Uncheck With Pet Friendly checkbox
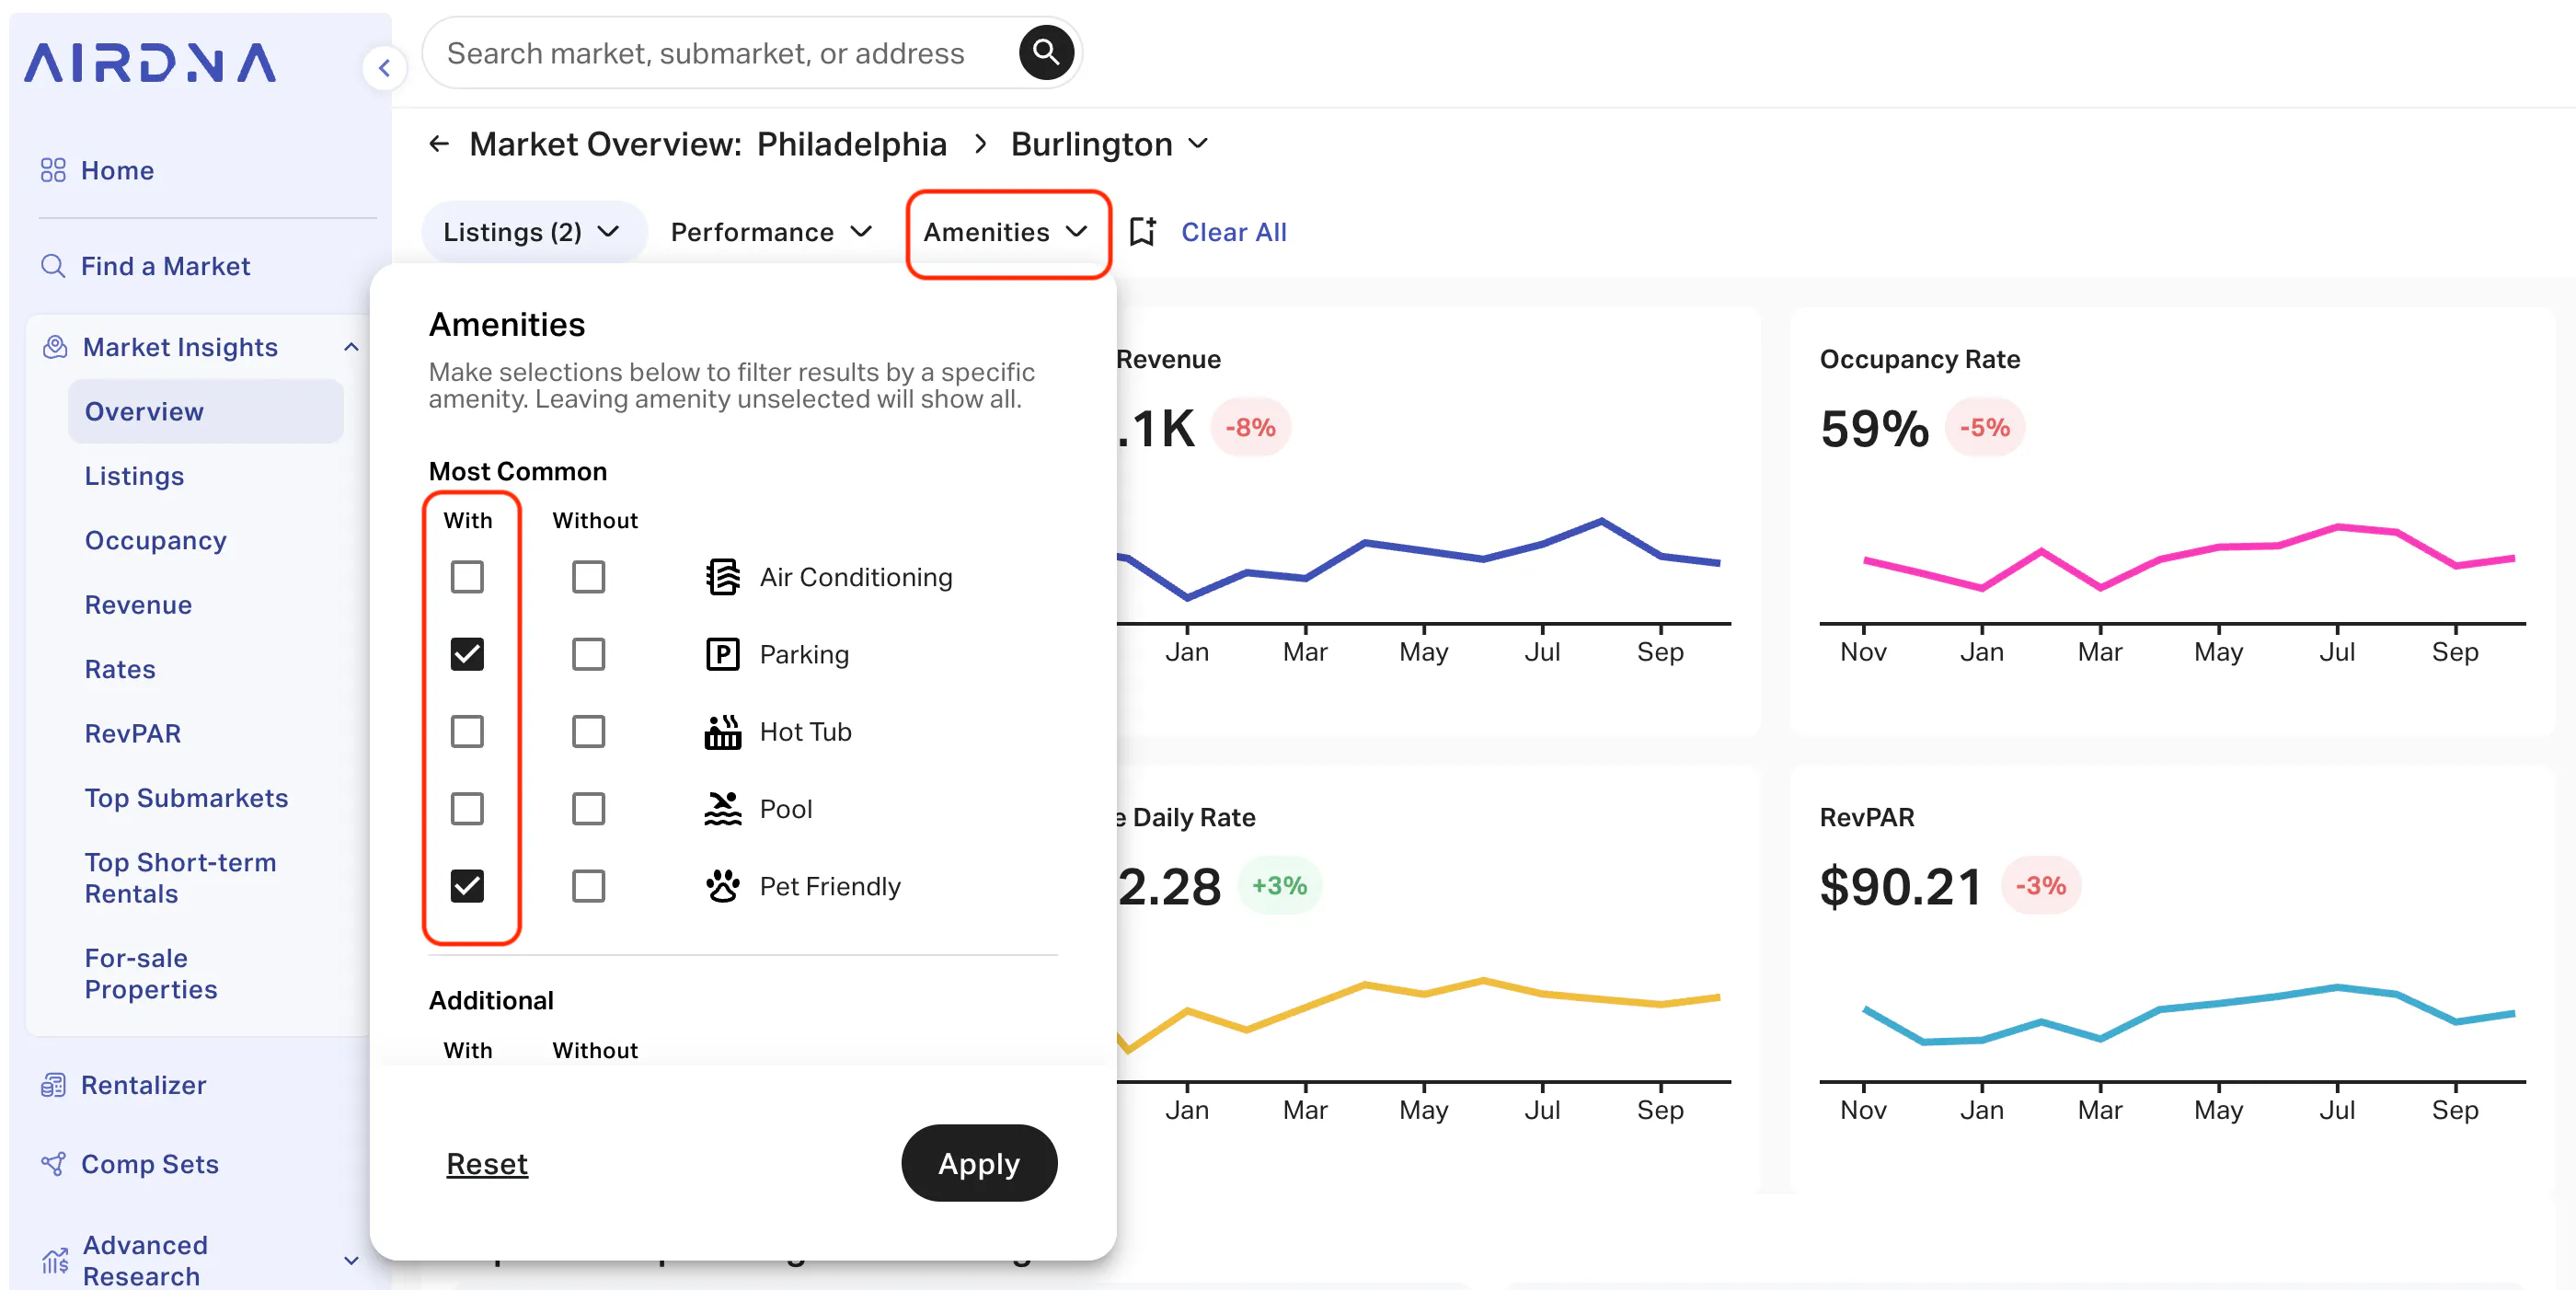 pyautogui.click(x=467, y=886)
